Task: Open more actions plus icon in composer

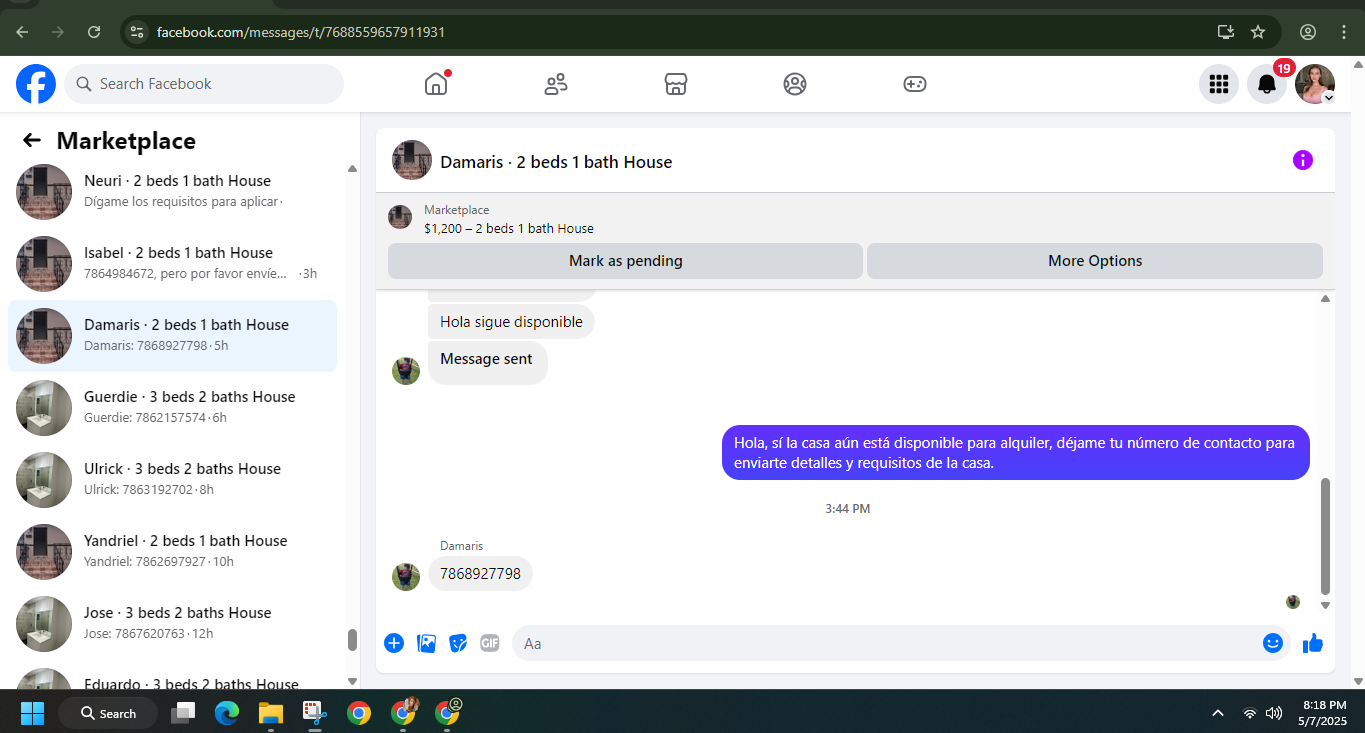Action: [394, 643]
